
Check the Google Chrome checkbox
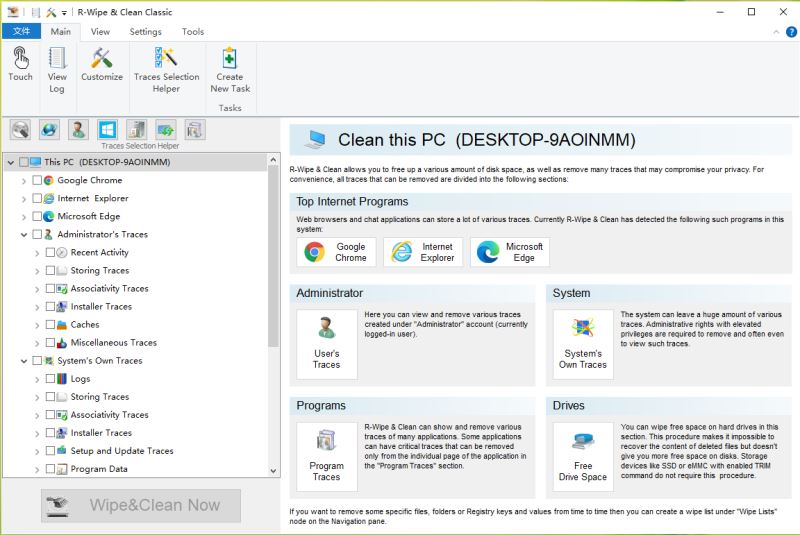[x=37, y=180]
